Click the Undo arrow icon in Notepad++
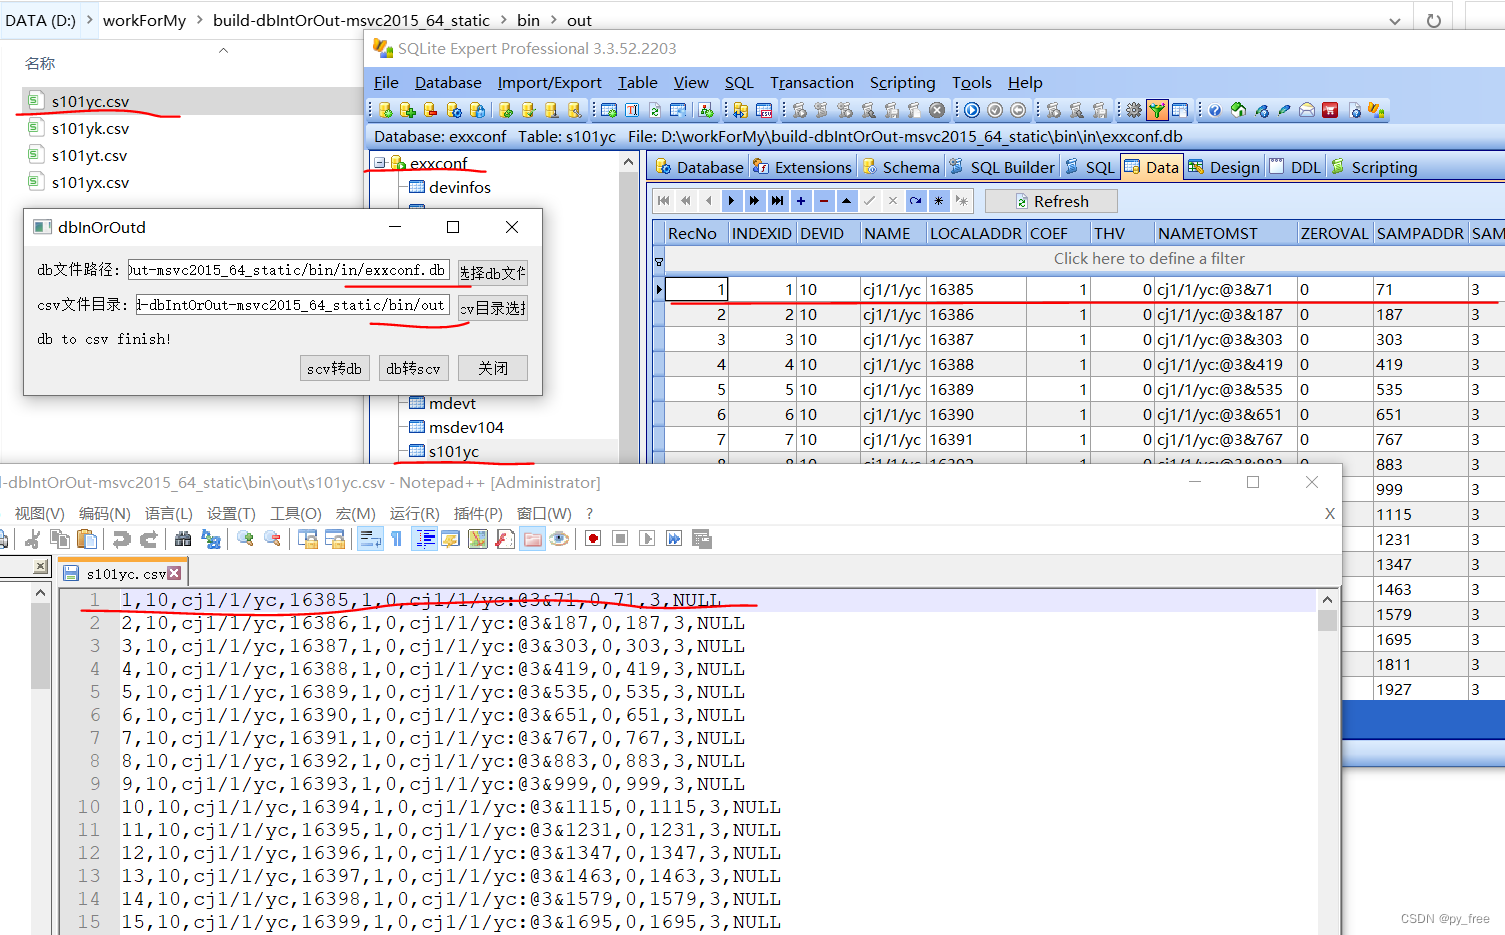The image size is (1505, 935). [x=122, y=539]
